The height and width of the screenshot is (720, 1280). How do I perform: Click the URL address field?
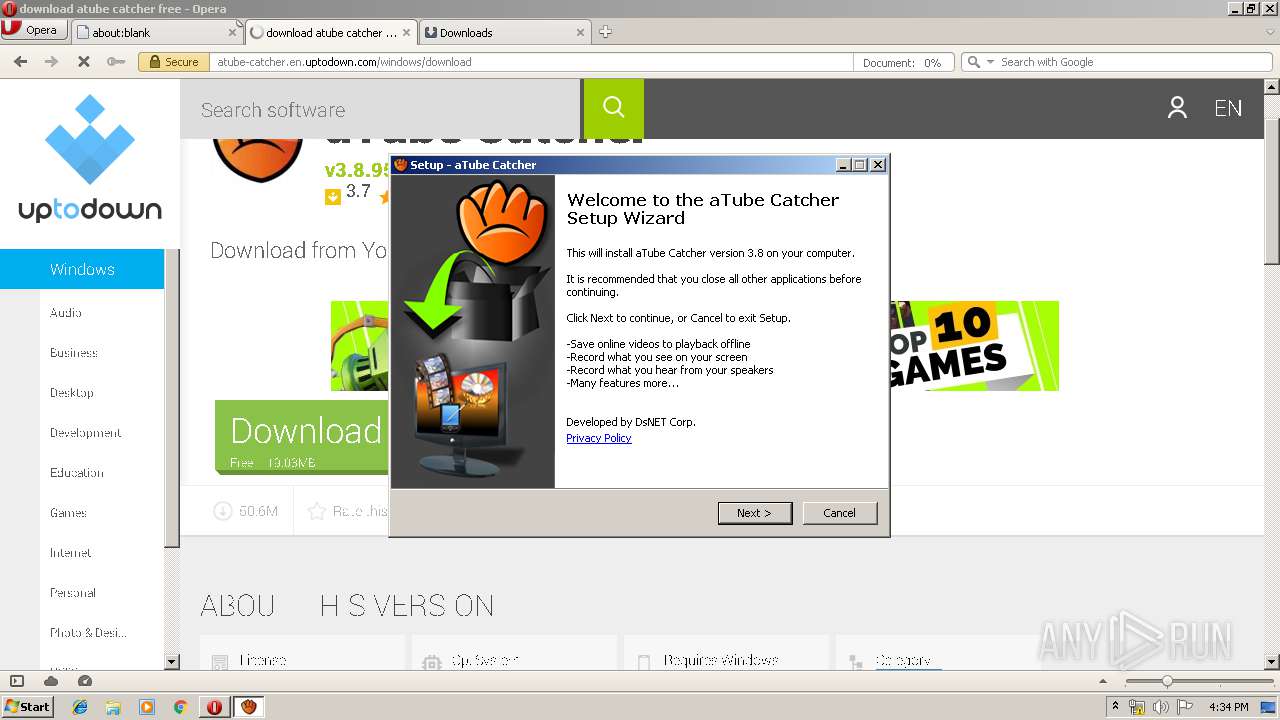click(x=530, y=62)
